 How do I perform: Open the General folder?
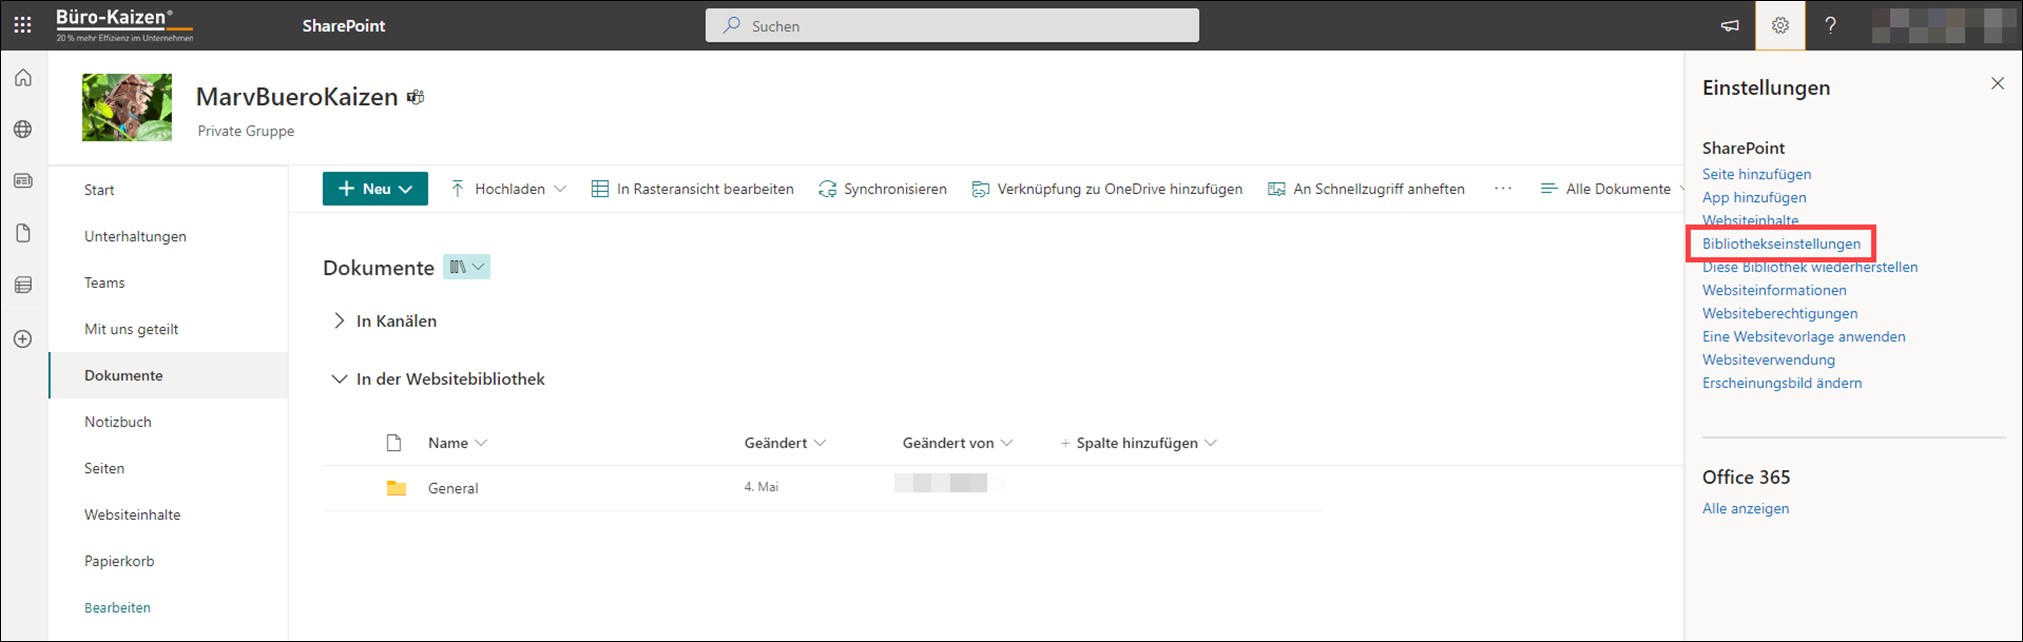tap(453, 488)
